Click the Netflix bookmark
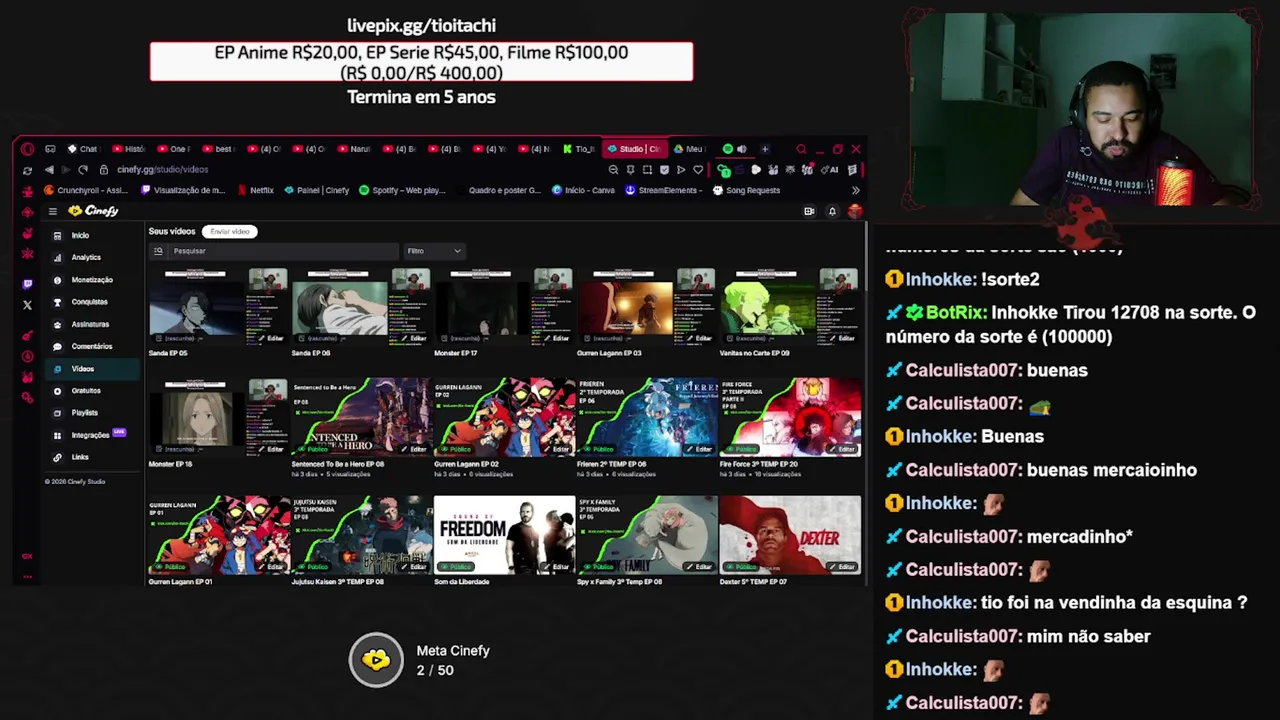Viewport: 1280px width, 720px height. pos(255,190)
